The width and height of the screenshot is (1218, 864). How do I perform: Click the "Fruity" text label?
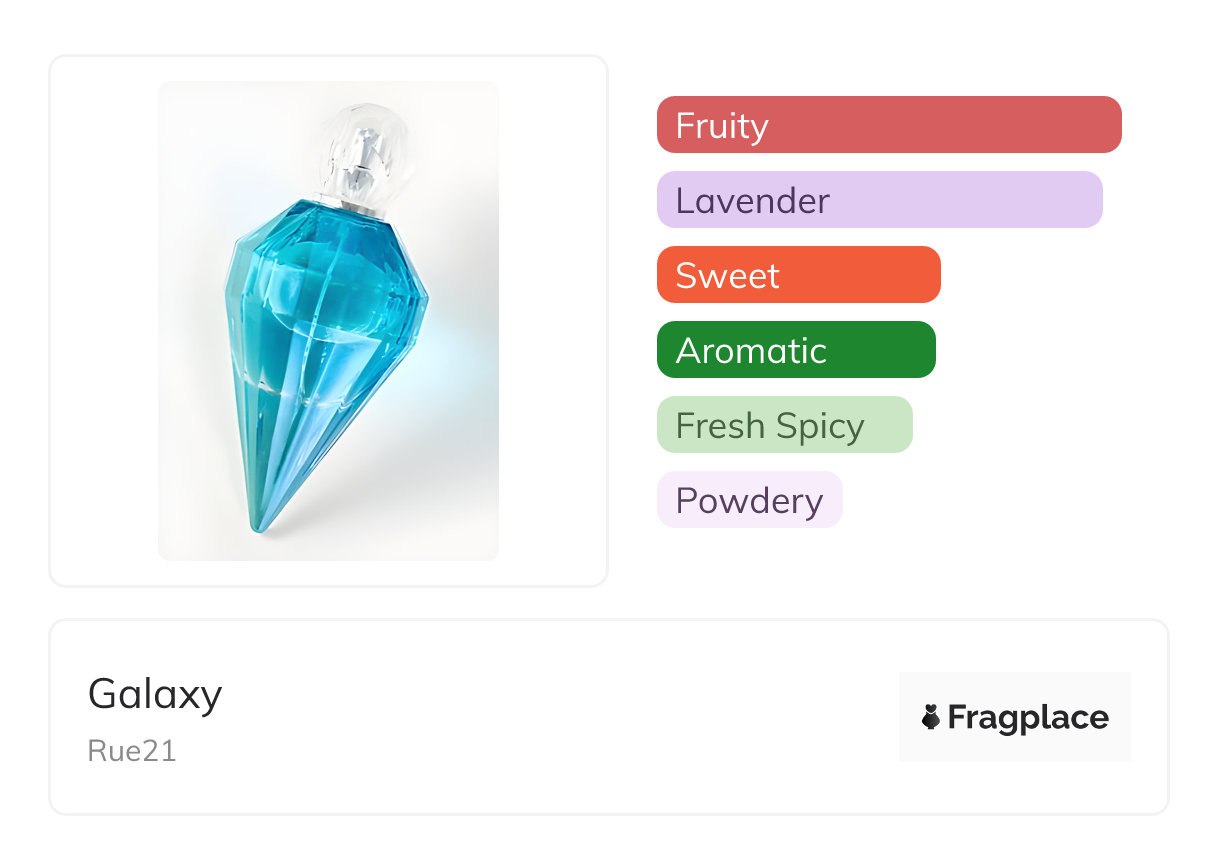[722, 126]
